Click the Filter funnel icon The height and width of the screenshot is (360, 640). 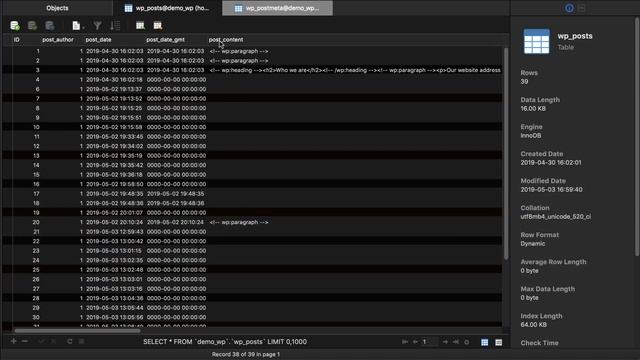[97, 26]
